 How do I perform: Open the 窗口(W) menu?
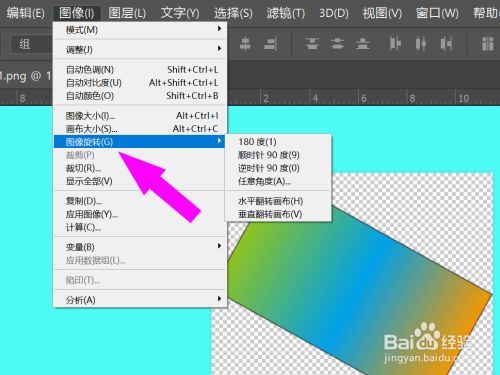coord(437,13)
